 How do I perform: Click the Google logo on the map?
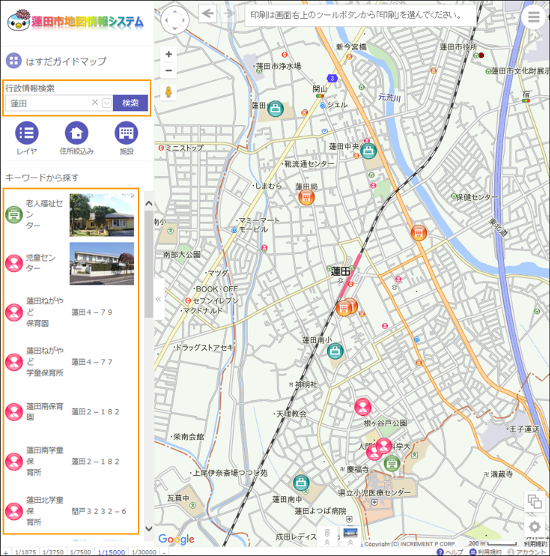176,539
